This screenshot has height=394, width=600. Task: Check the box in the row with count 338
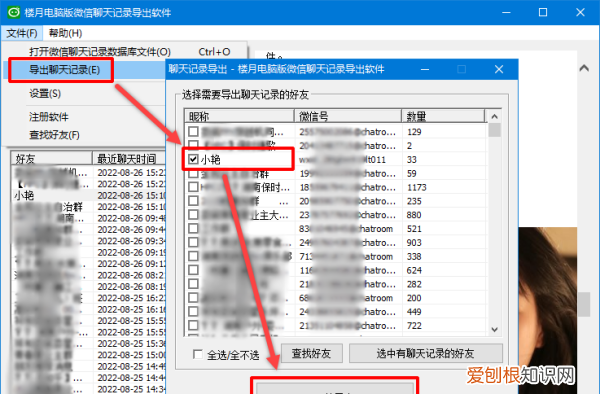(x=193, y=256)
